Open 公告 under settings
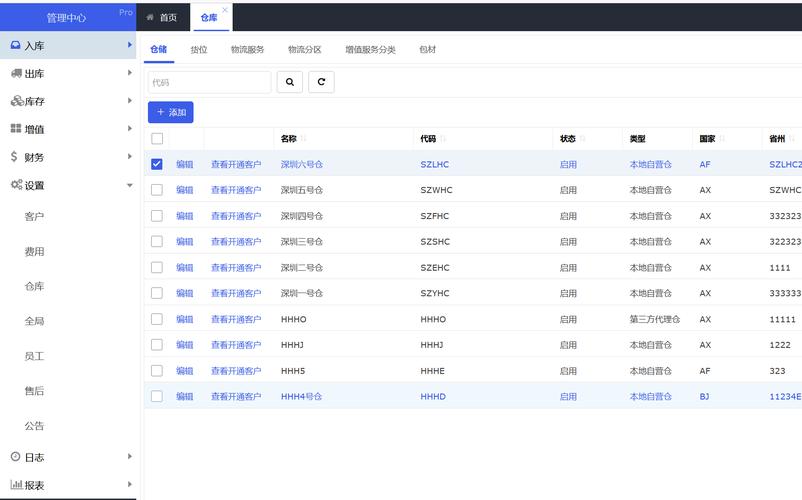 coord(34,426)
